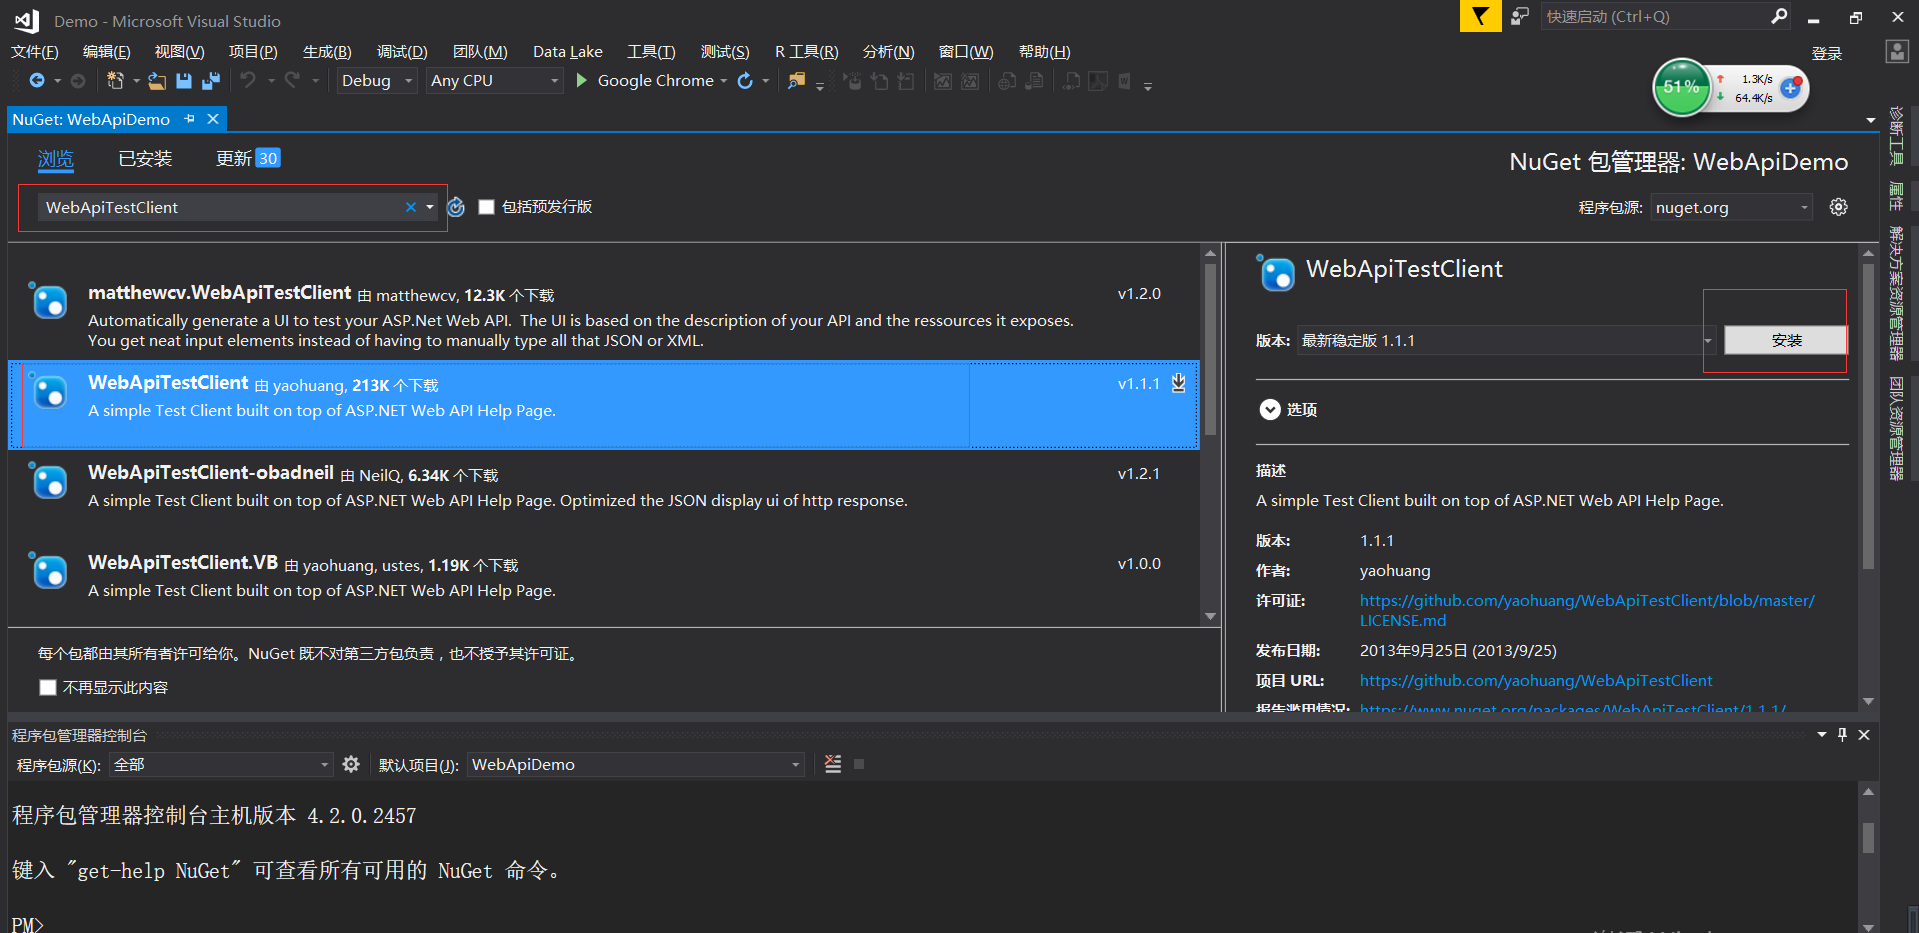
Task: Click the 51% green memory ball
Action: 1681,87
